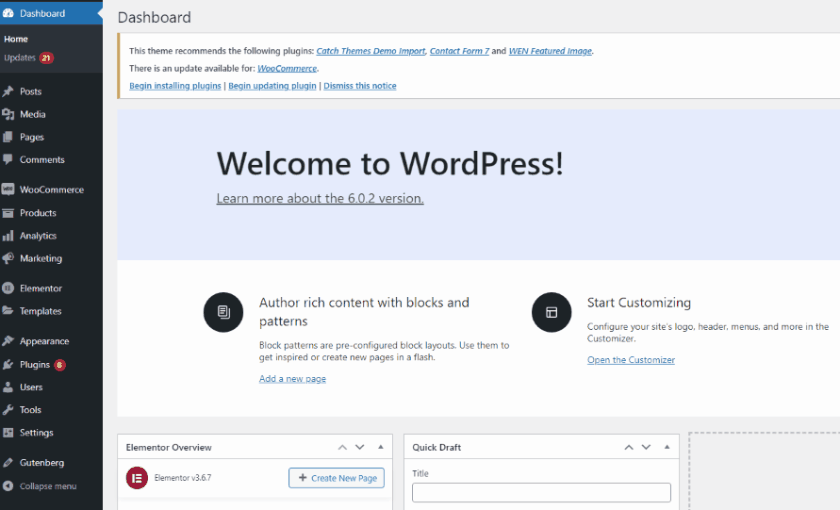Click the red Elementor logo in overview widget
The height and width of the screenshot is (510, 840).
tap(137, 478)
